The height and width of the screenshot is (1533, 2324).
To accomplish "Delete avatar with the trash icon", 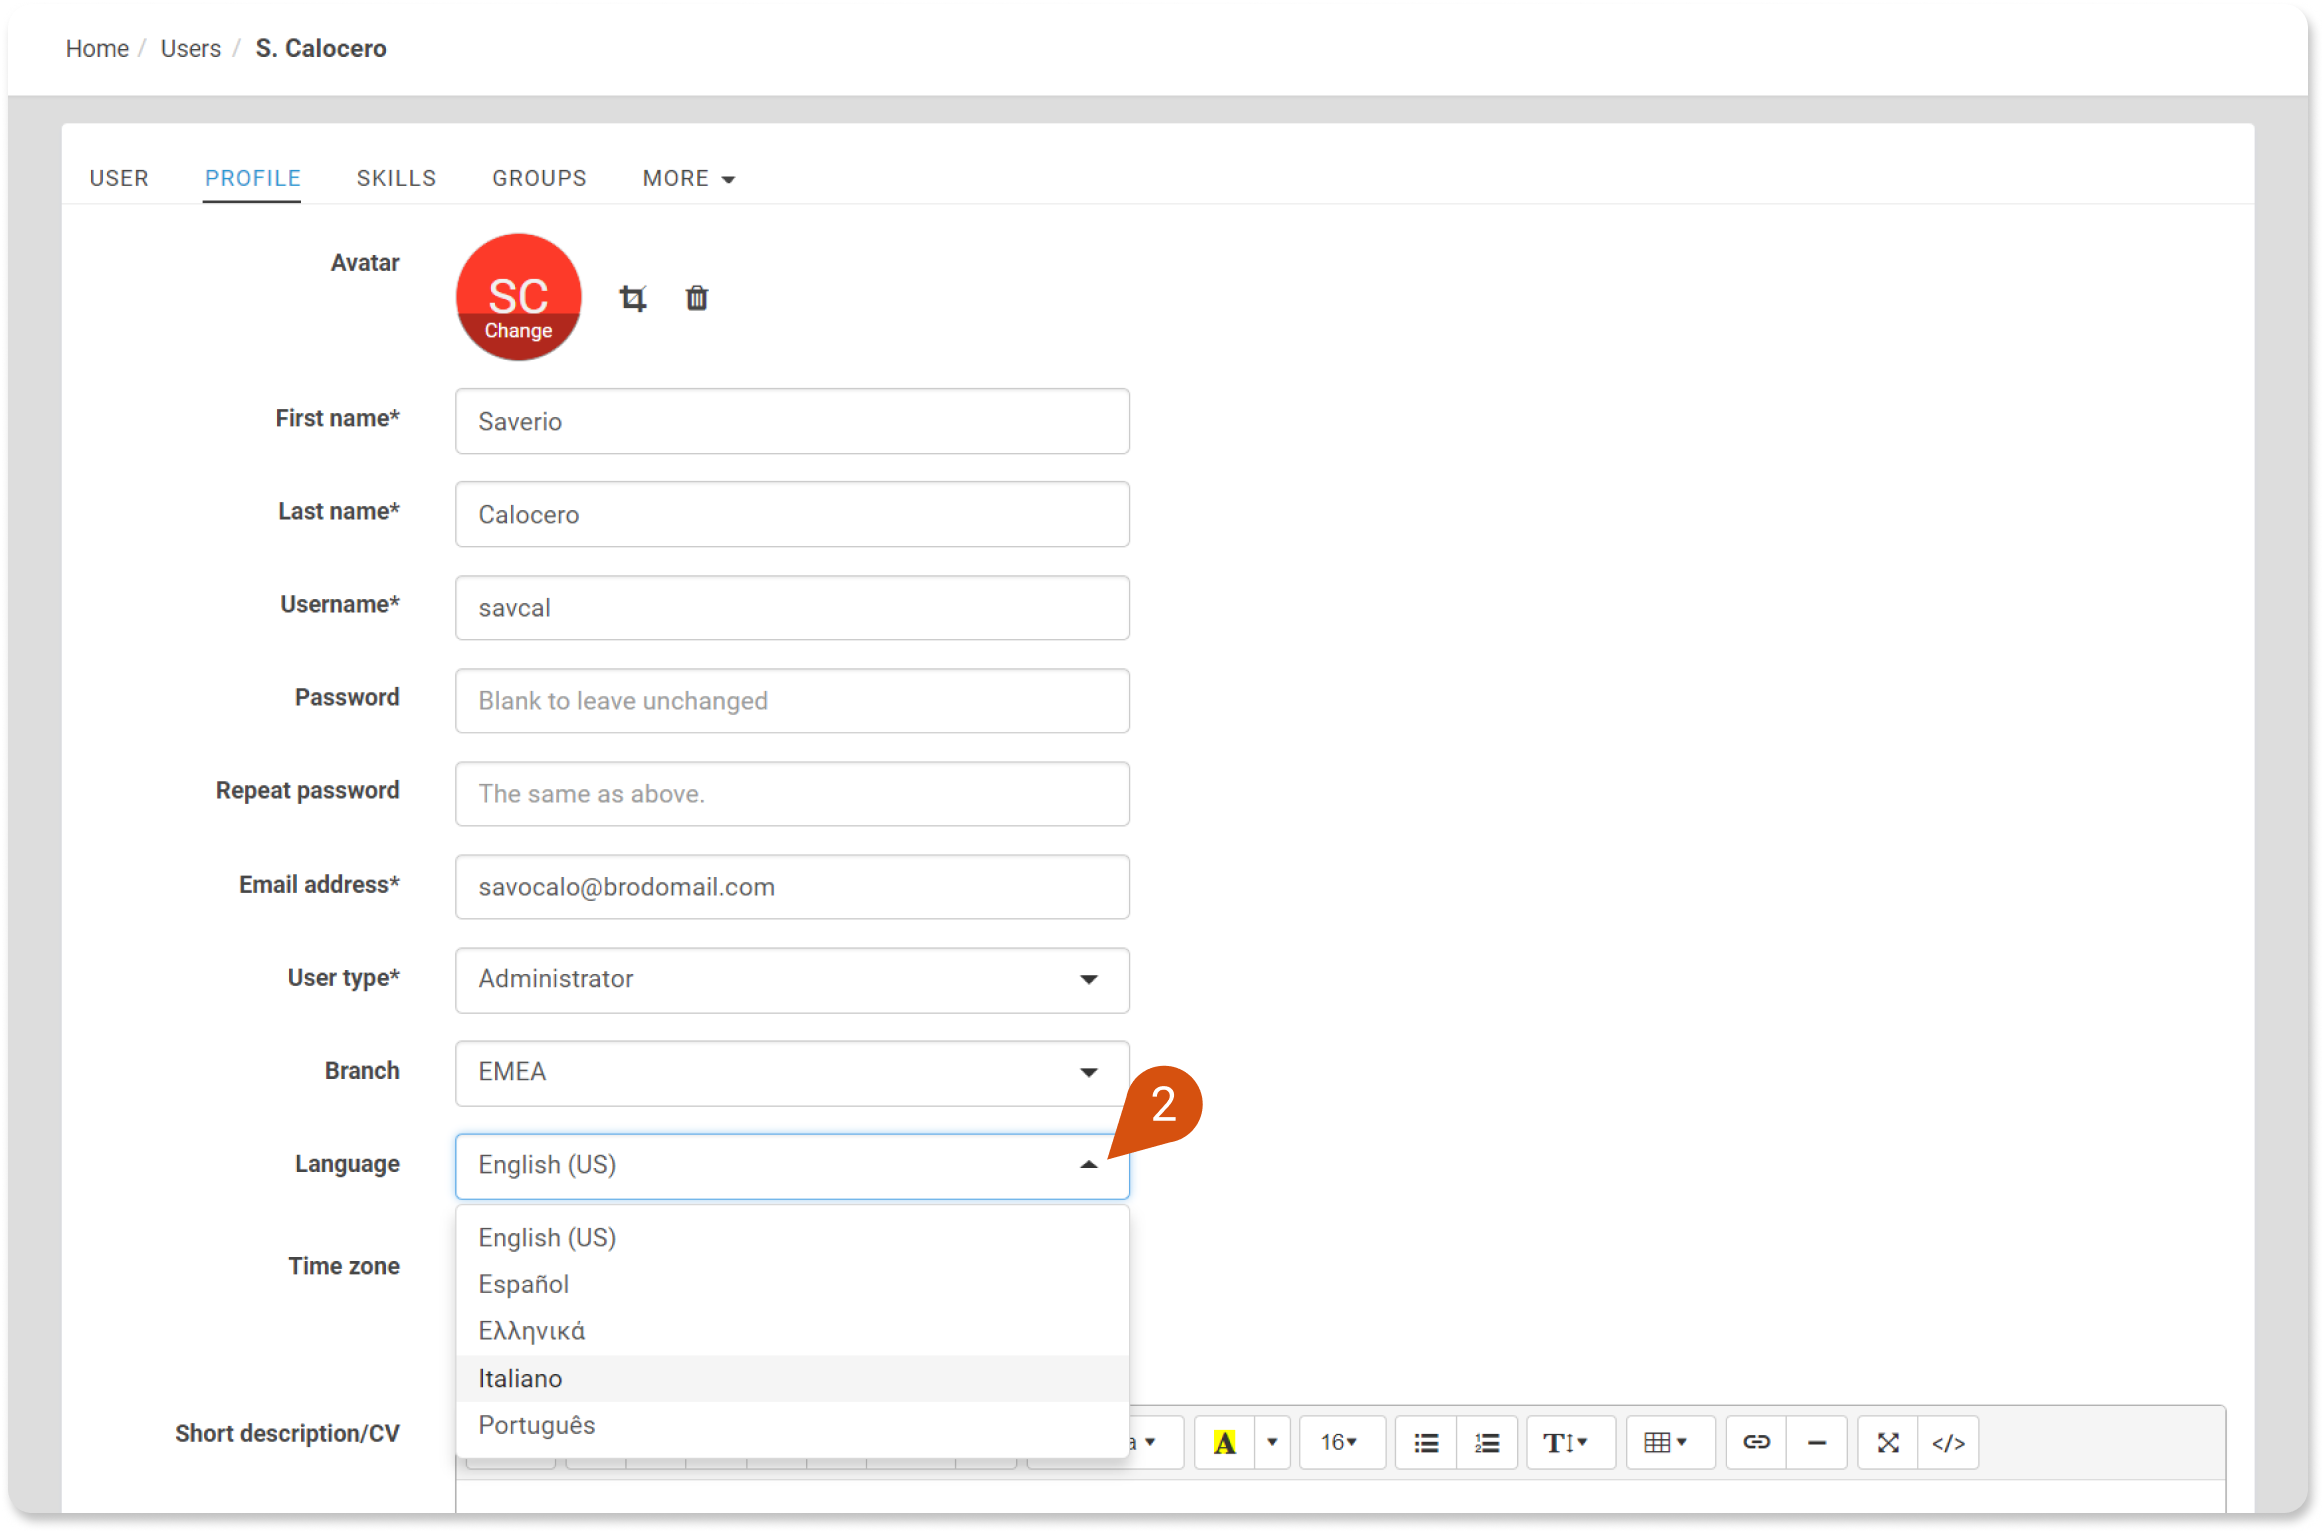I will pyautogui.click(x=697, y=298).
